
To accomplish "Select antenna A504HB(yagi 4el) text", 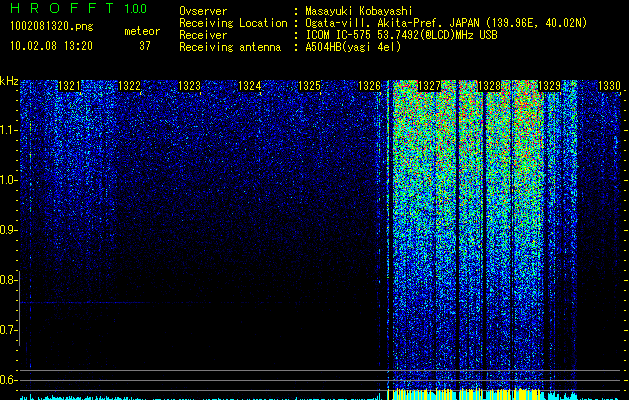I will coord(353,47).
